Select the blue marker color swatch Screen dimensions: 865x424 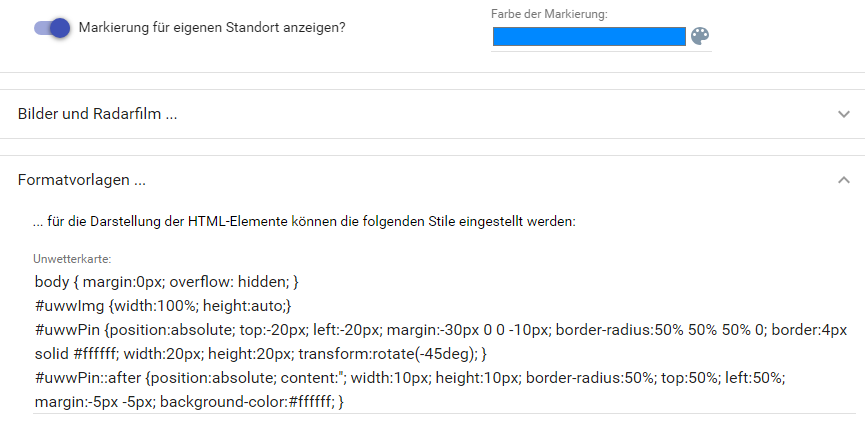[589, 36]
